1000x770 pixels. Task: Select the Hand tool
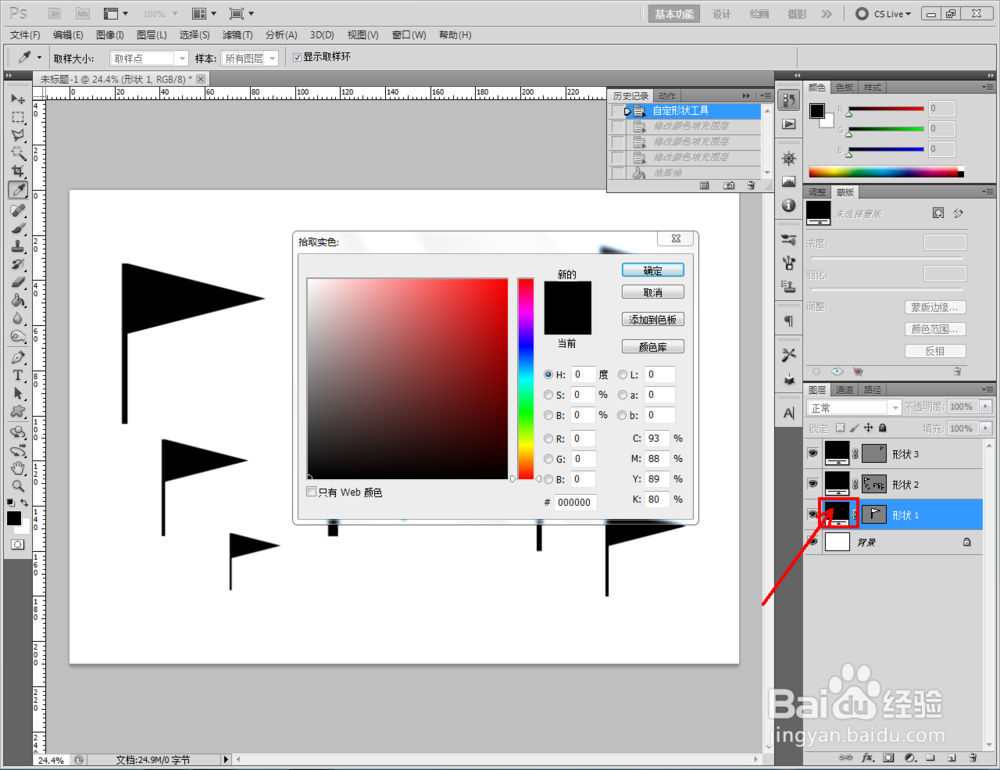point(18,468)
